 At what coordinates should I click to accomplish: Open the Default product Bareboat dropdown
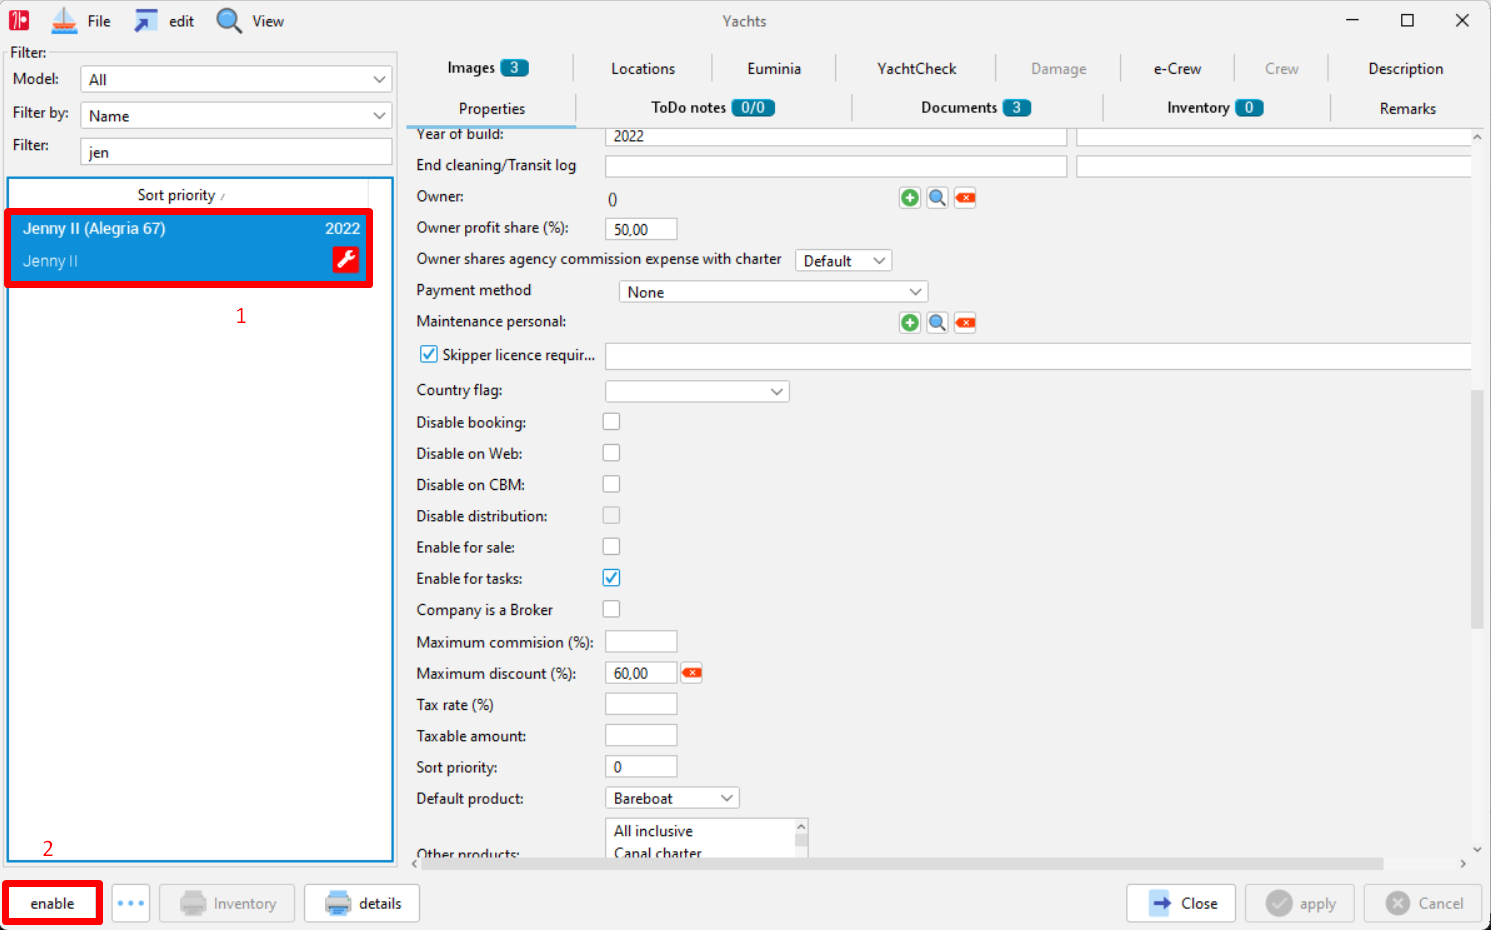tap(672, 798)
